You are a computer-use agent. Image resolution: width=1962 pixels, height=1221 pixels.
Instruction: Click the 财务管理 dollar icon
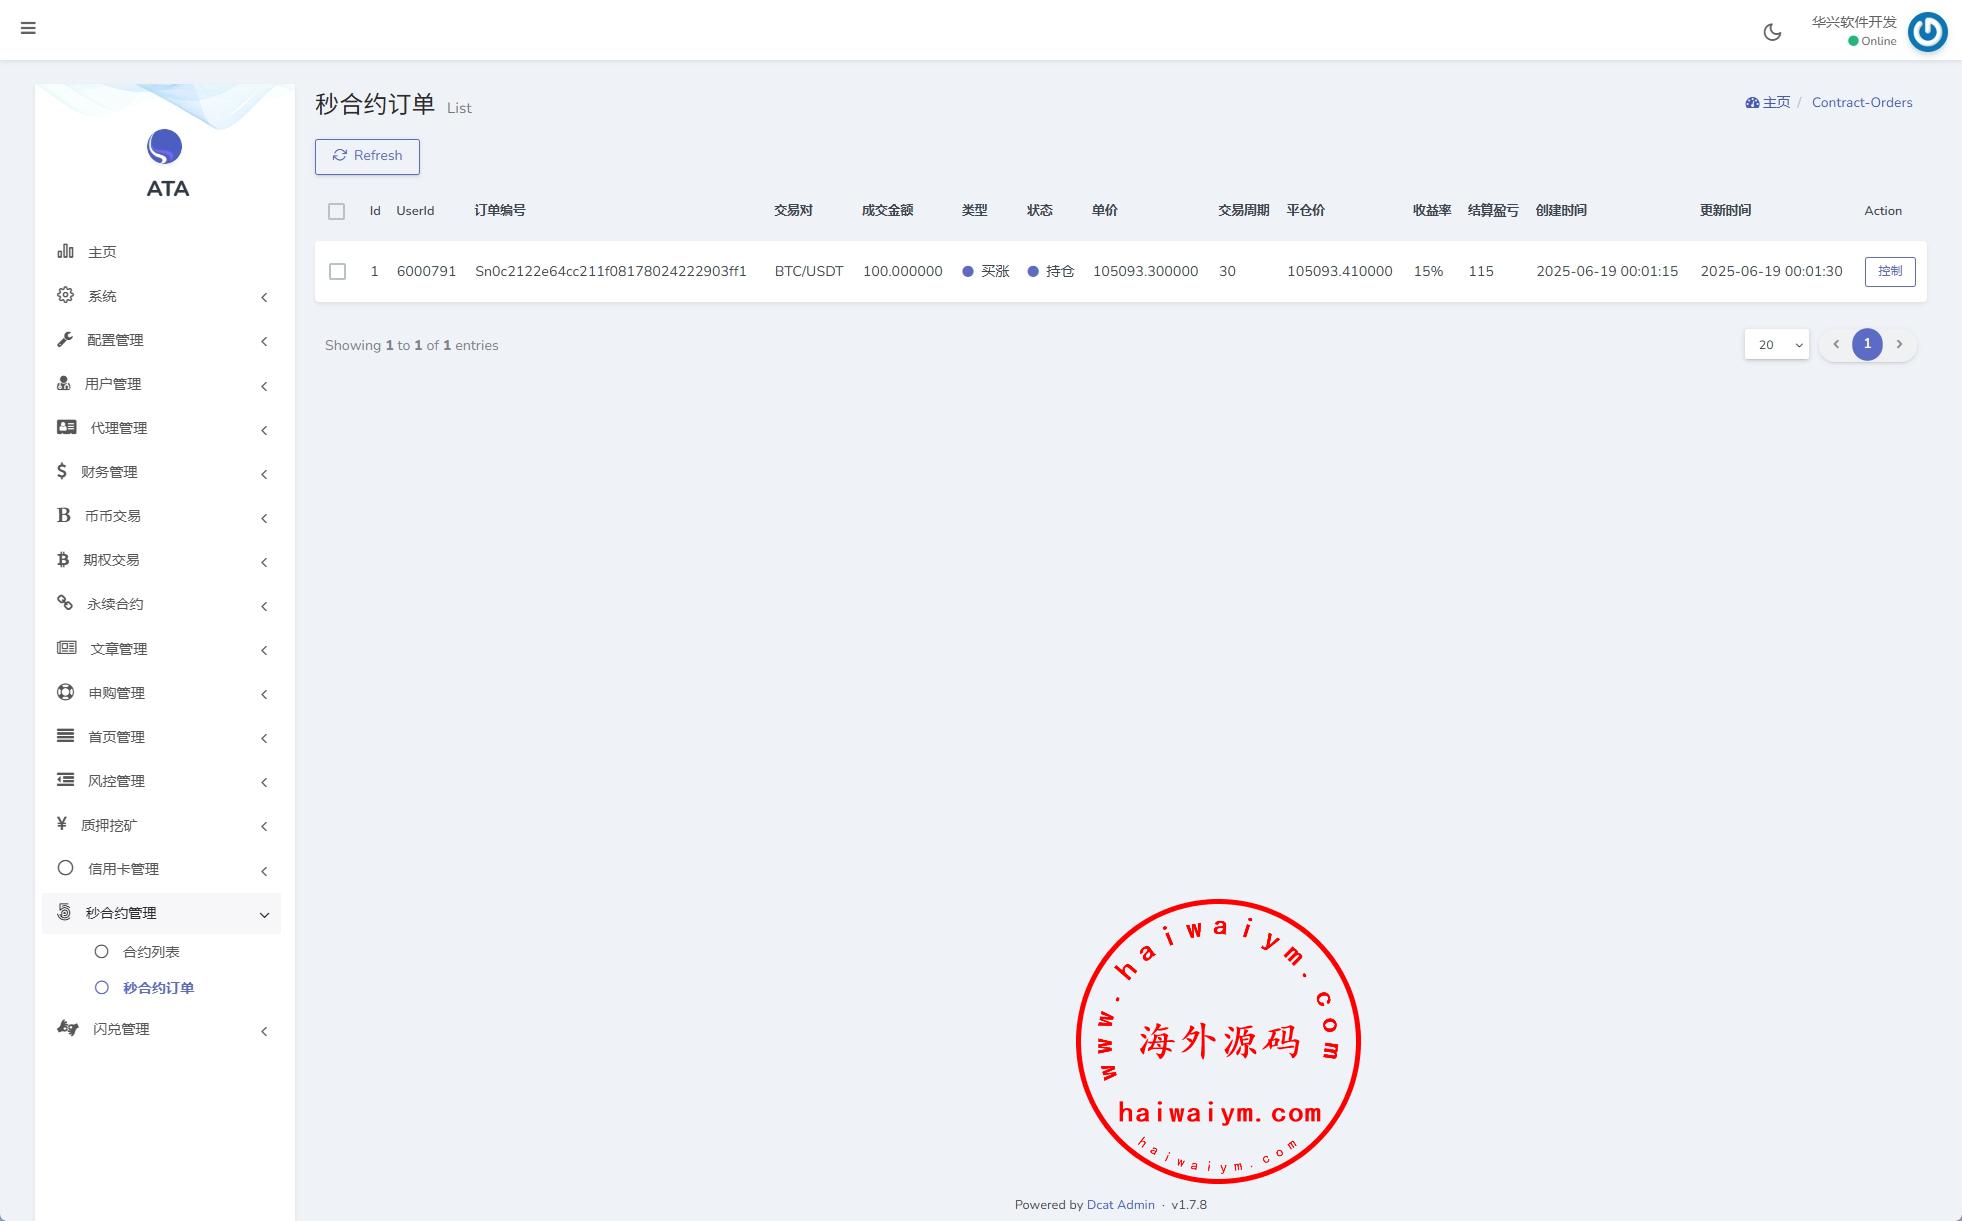62,471
